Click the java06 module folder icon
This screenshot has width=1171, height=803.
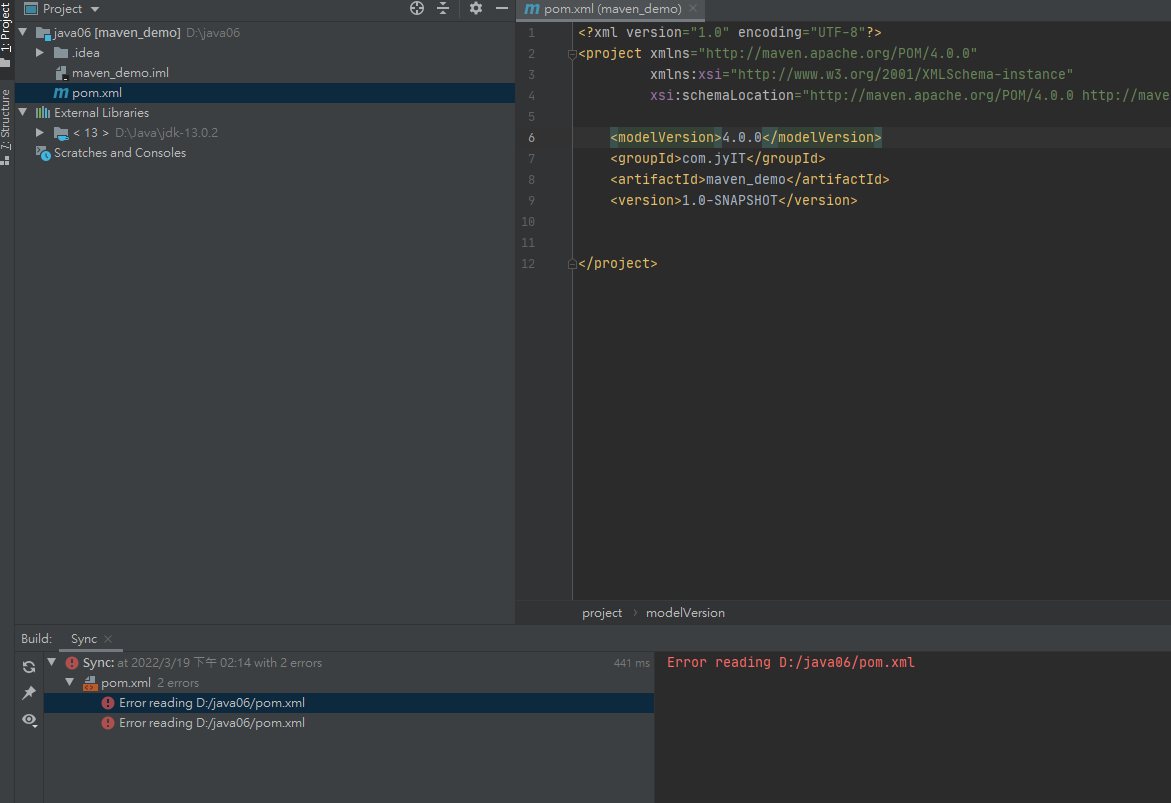[x=43, y=33]
